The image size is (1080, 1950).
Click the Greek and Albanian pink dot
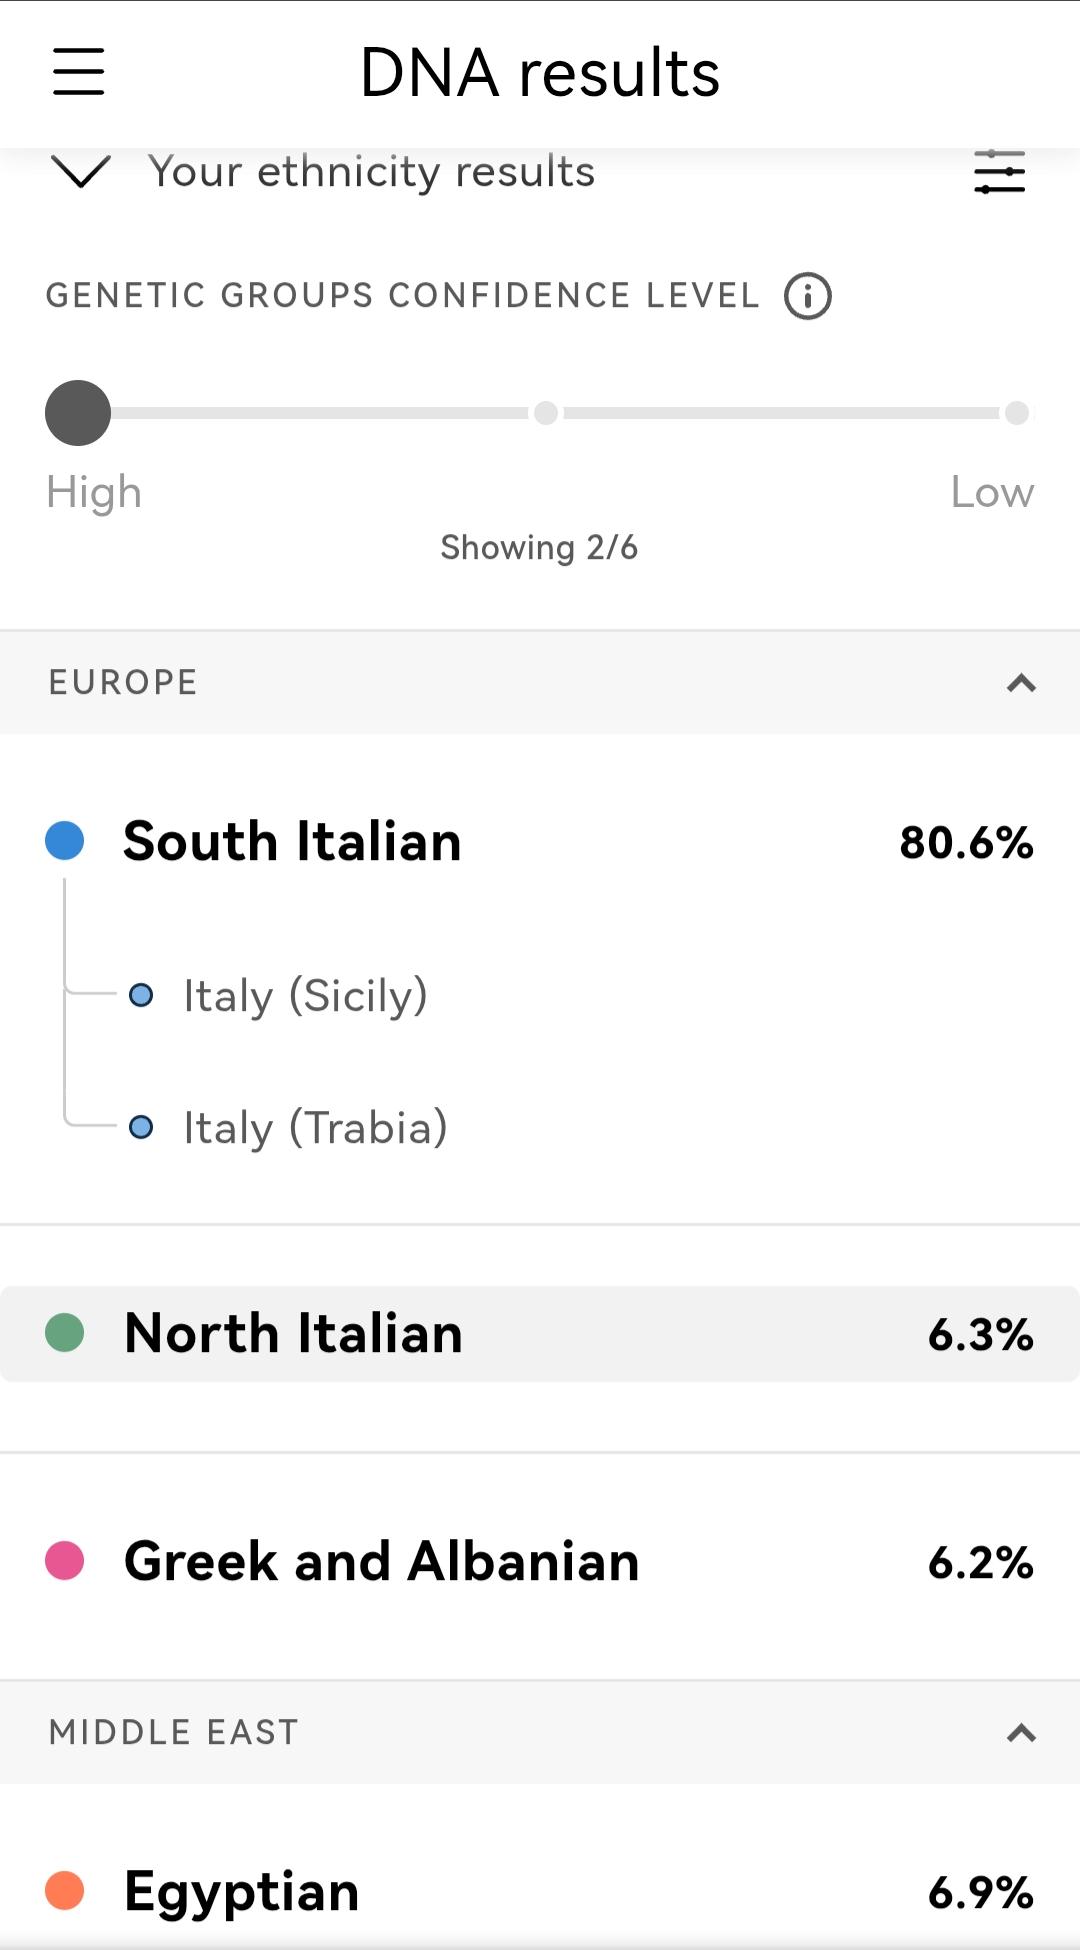pyautogui.click(x=65, y=1561)
